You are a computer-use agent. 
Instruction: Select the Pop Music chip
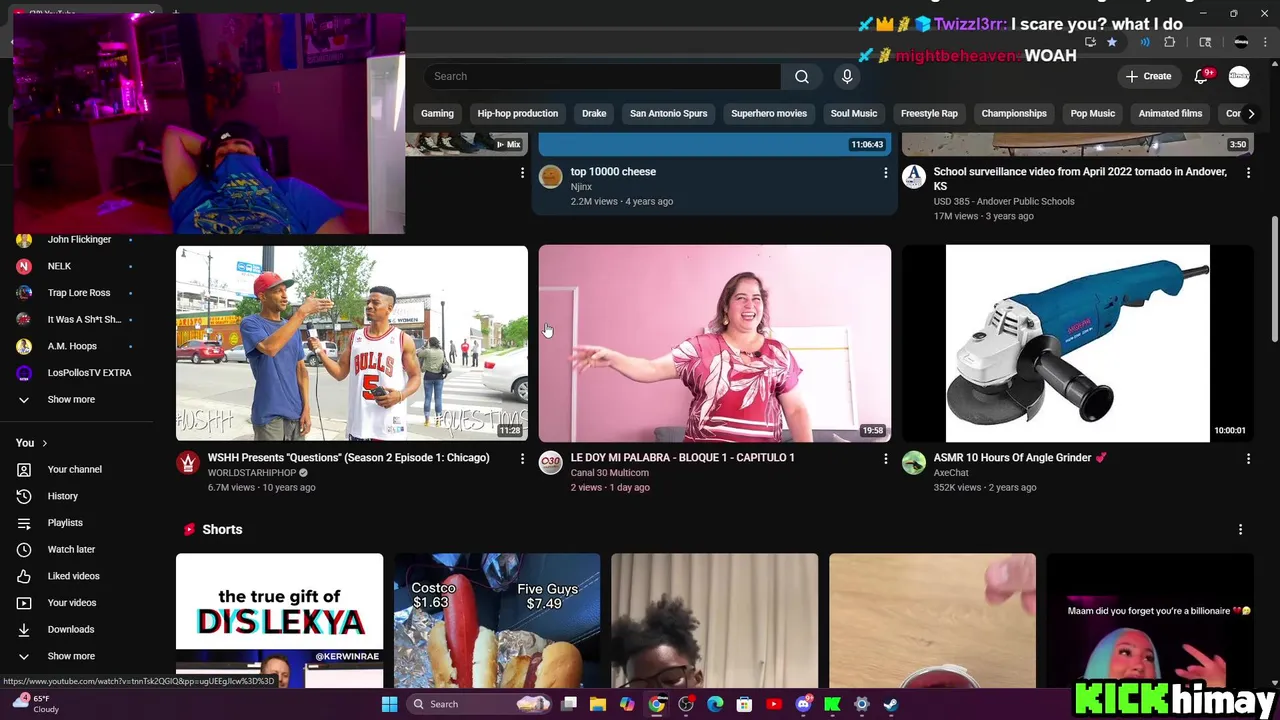1092,114
